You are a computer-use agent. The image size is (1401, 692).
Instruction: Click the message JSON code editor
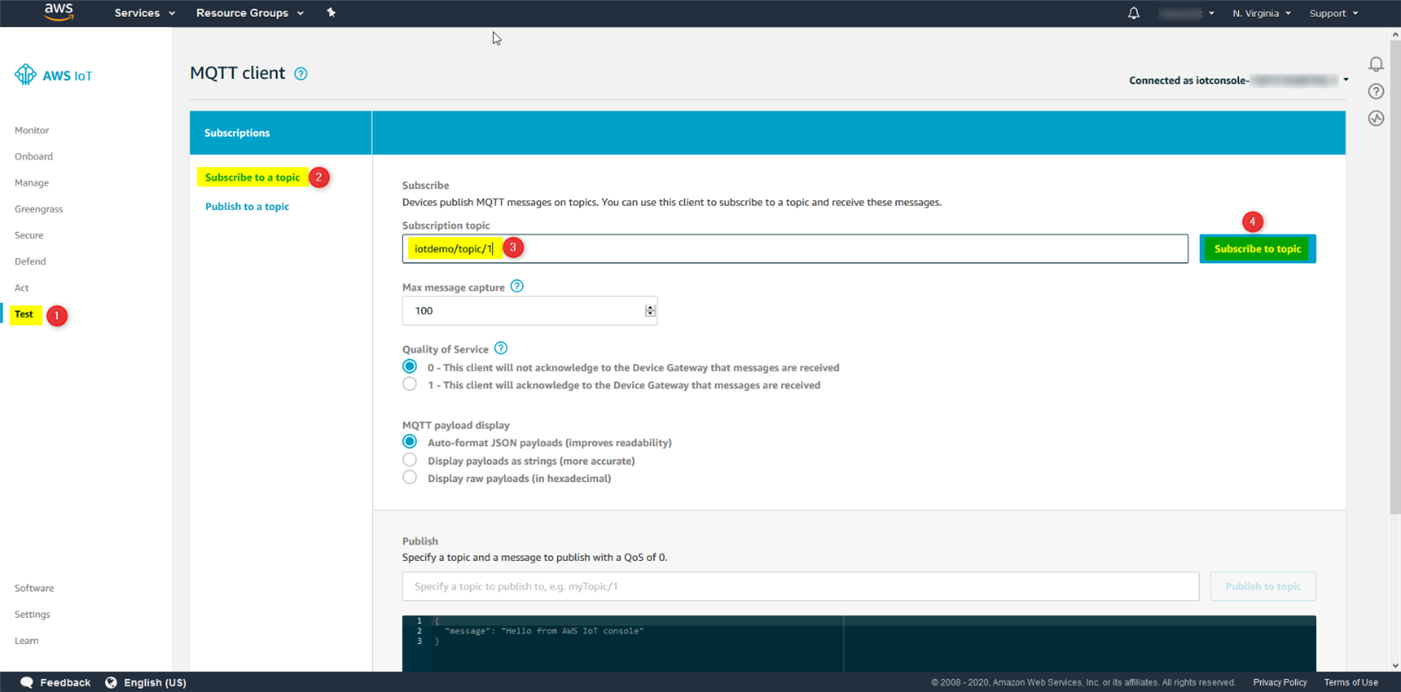click(x=859, y=643)
